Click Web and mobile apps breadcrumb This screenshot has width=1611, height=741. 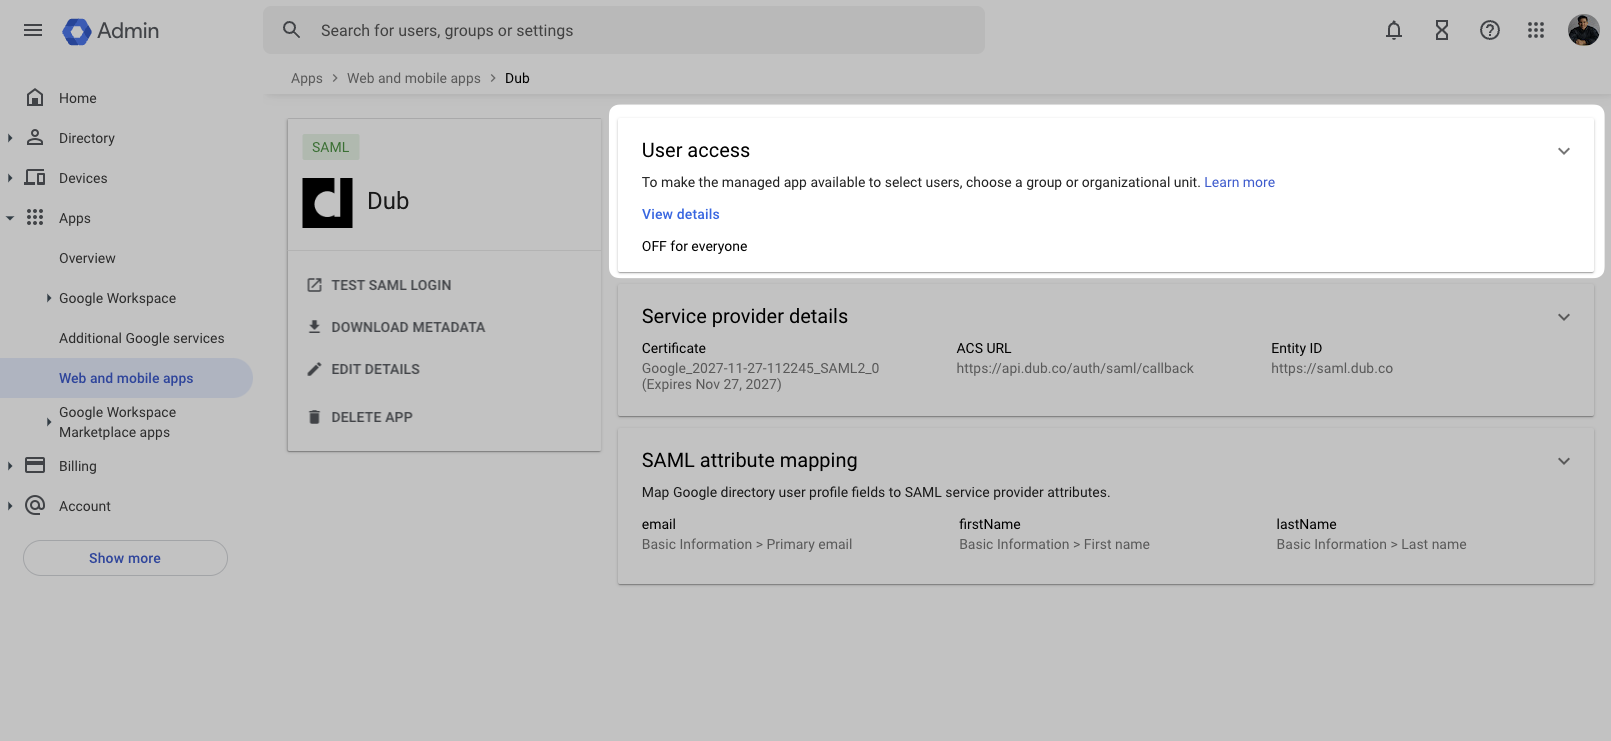(x=414, y=78)
